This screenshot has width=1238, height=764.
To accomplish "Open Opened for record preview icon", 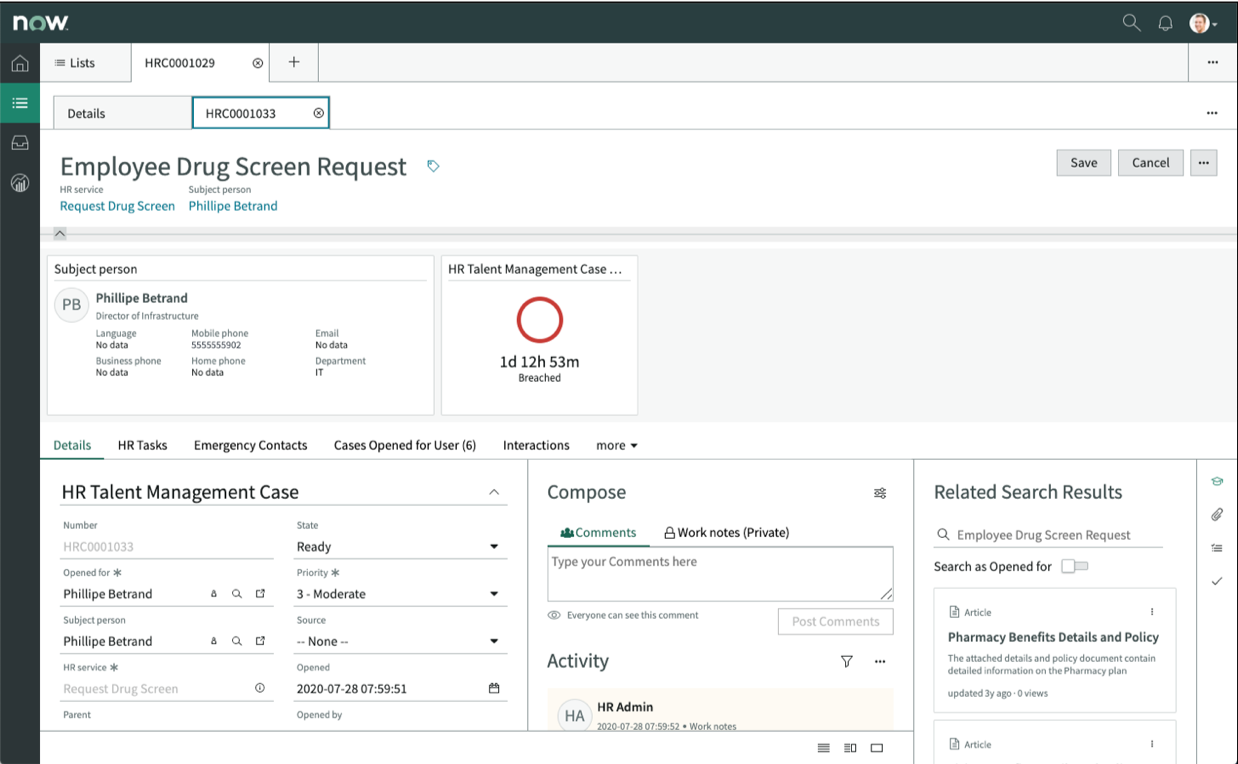I will (x=260, y=594).
